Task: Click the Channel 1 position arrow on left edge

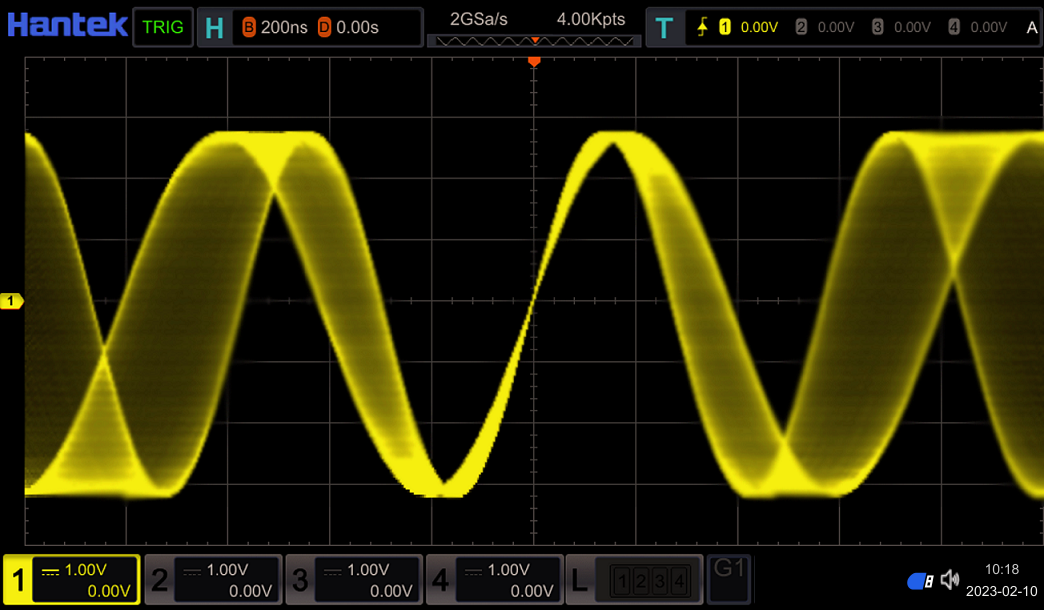Action: (x=10, y=301)
